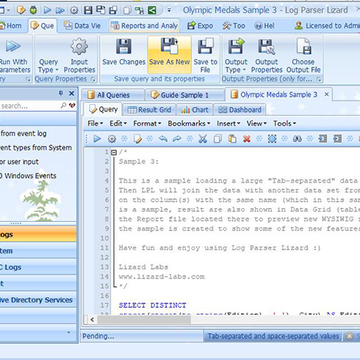This screenshot has width=360, height=360.
Task: Click the notepad-with-pencil icon in editor toolbar
Action: tap(138, 139)
